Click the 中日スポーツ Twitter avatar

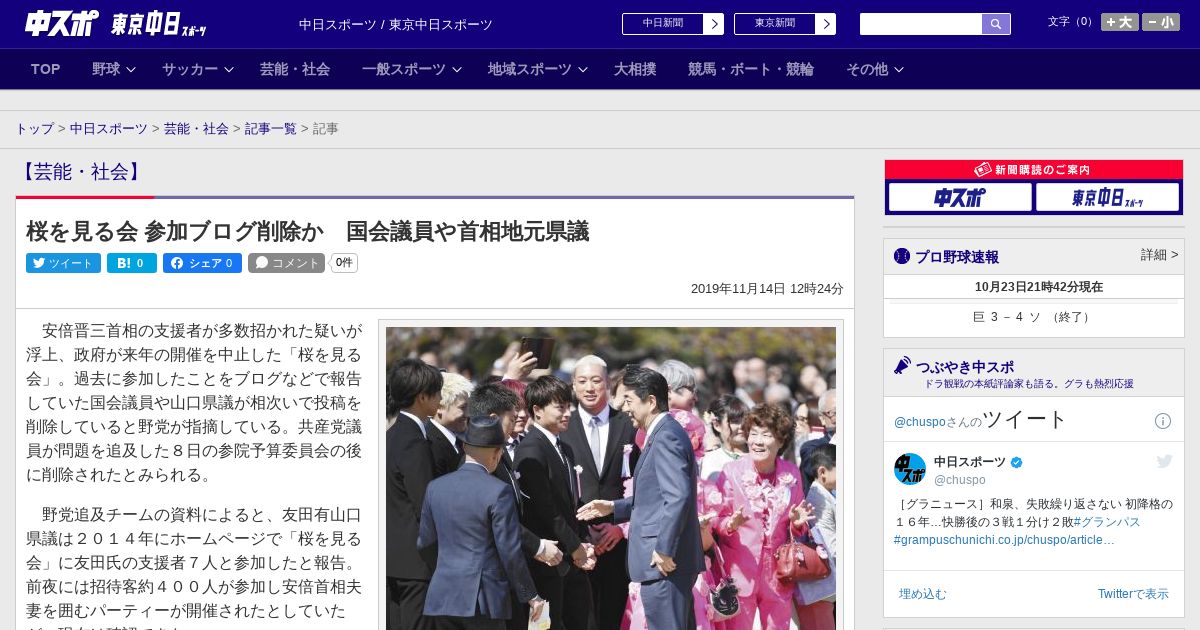(x=910, y=469)
